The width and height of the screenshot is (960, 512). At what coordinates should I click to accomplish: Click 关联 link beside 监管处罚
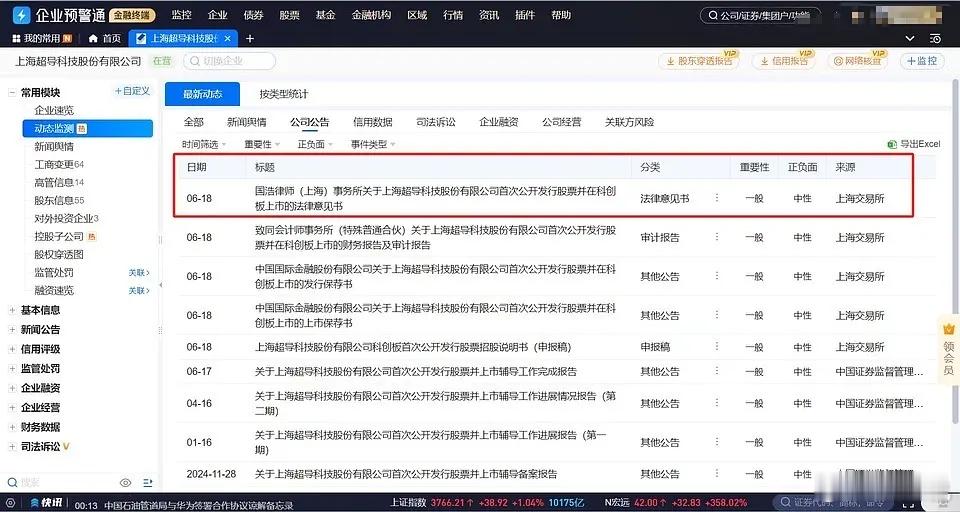coord(139,273)
